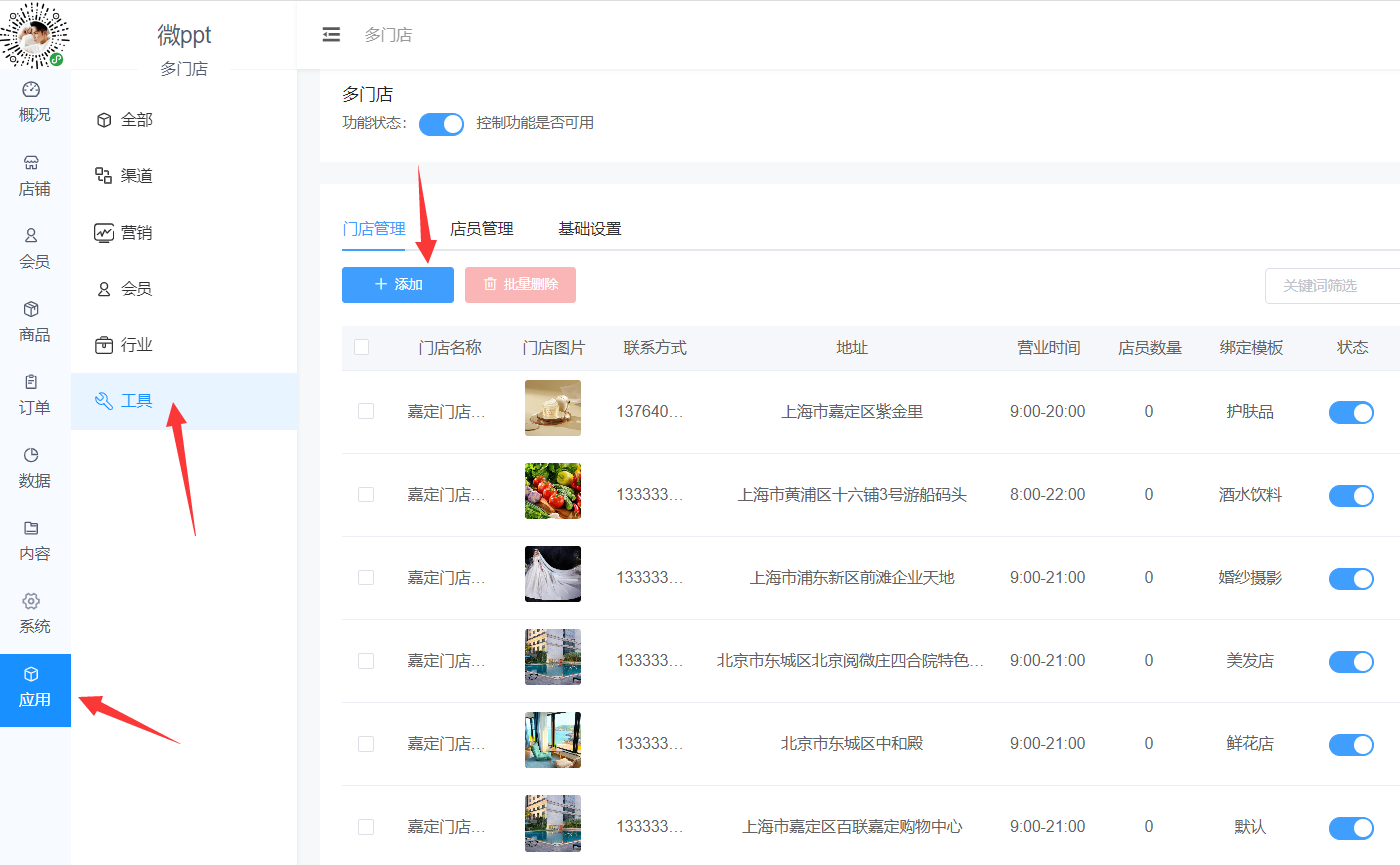Click the plus icon in 添加 button

381,284
